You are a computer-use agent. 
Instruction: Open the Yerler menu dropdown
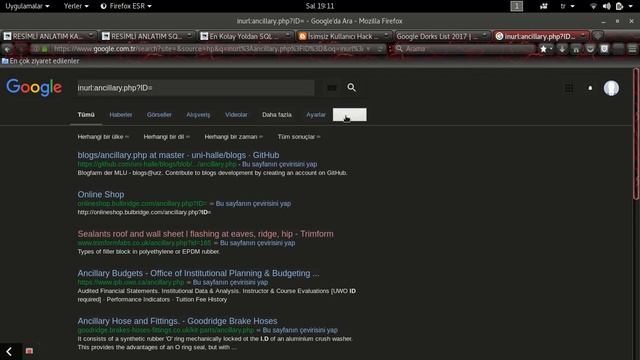[76, 6]
